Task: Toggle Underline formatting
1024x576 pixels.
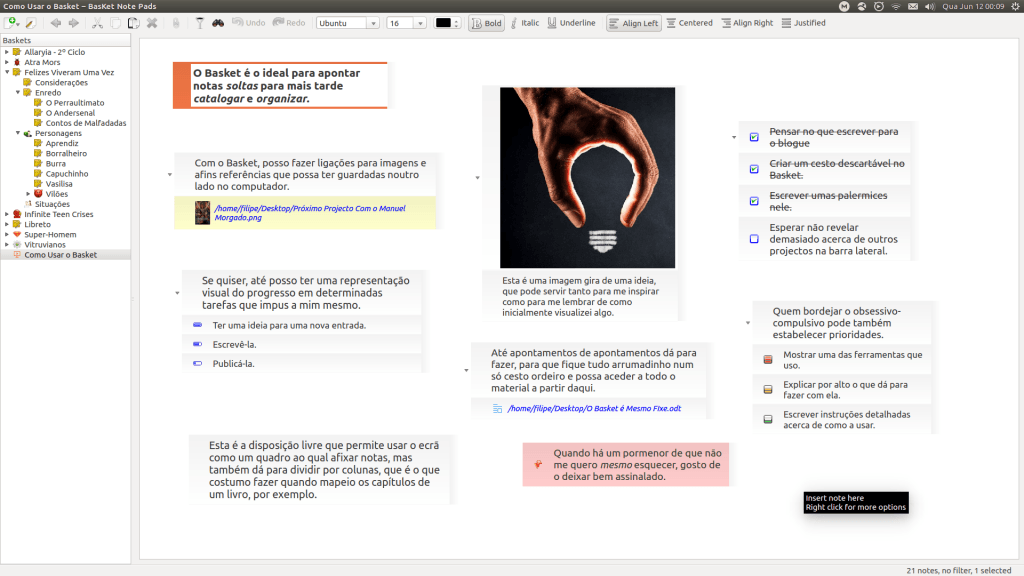Action: [571, 23]
